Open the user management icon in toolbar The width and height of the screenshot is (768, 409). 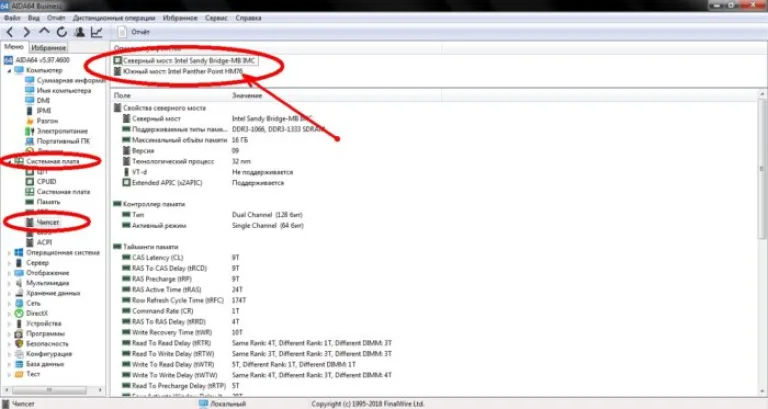coord(79,32)
